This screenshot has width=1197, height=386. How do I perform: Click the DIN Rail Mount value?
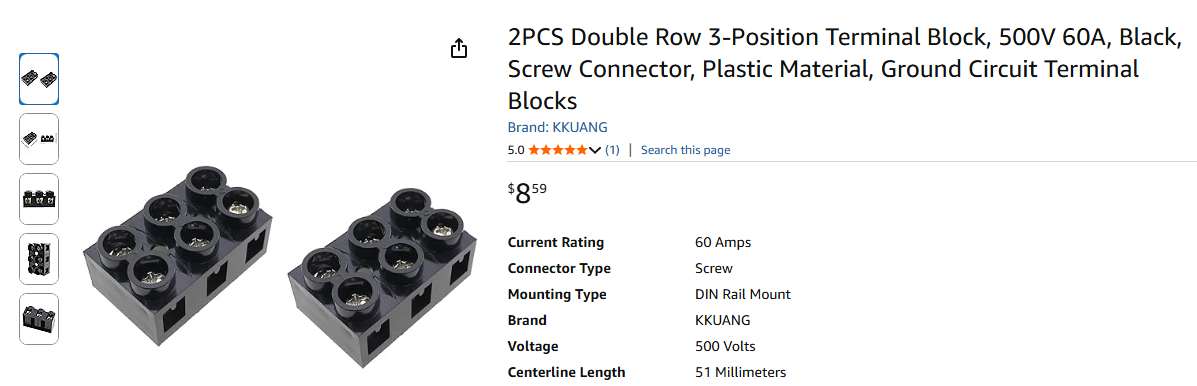(x=743, y=294)
